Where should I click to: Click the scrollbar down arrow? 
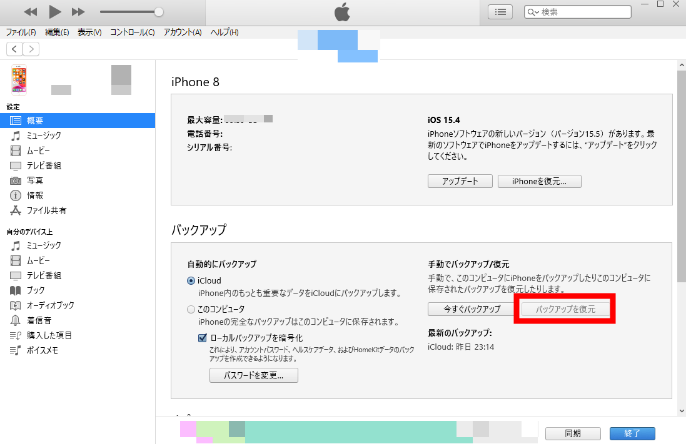[x=681, y=411]
